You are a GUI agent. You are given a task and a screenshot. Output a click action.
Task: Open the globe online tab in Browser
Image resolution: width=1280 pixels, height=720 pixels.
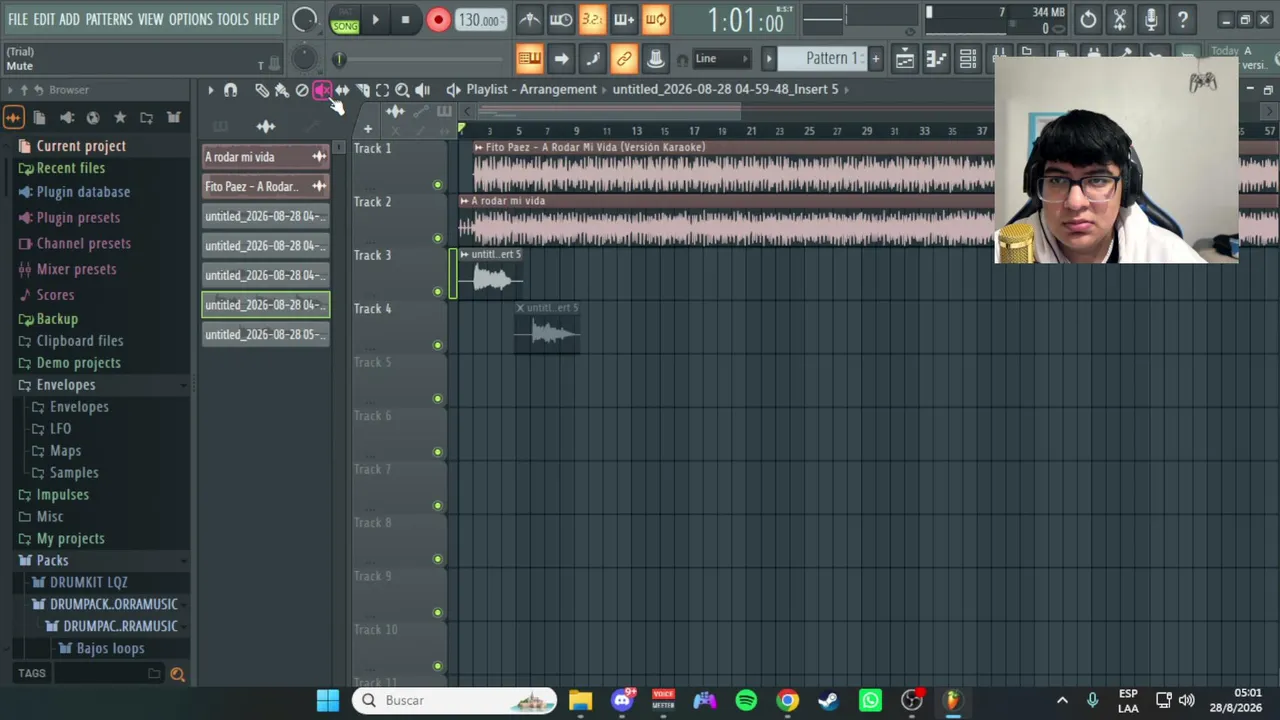click(93, 118)
